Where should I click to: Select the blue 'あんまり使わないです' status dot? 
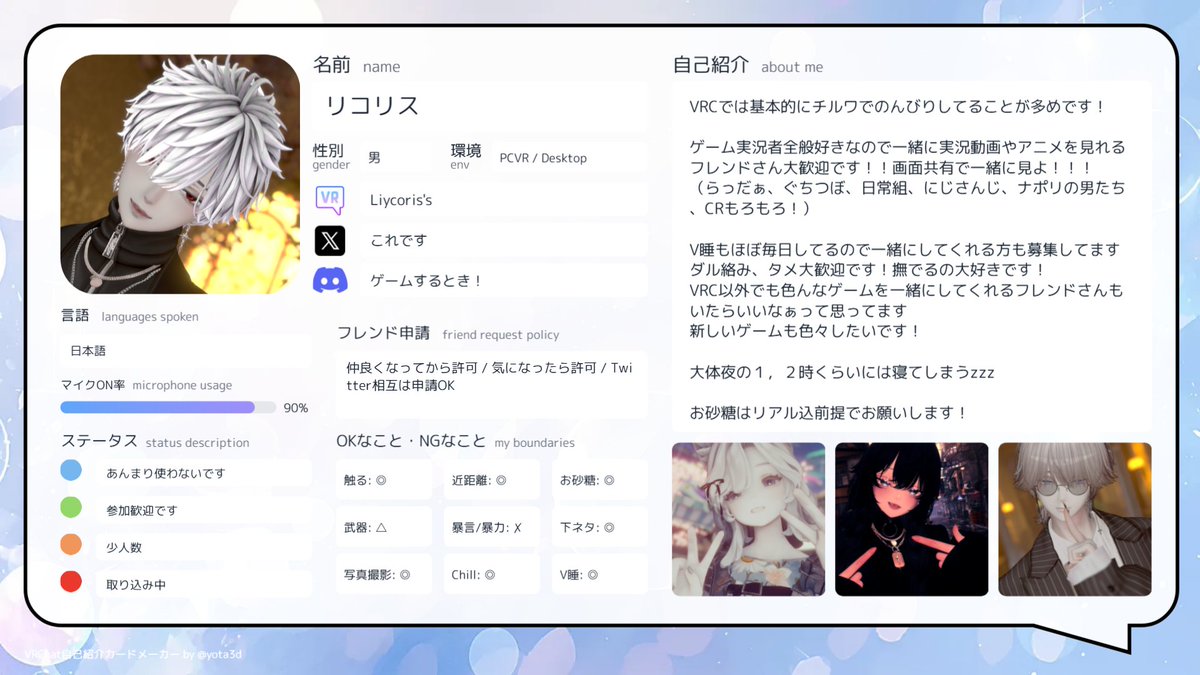tap(69, 470)
